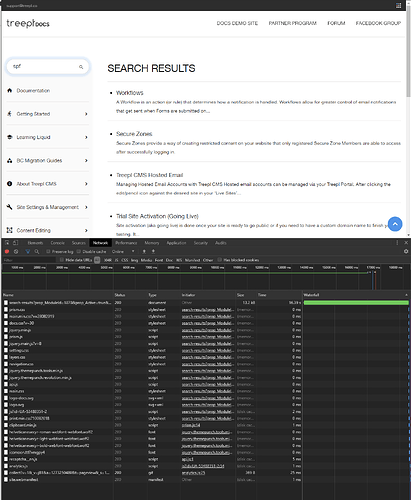Image resolution: width=411 pixels, height=500 pixels.
Task: Expand Content Editing chevron
Action: coord(86,231)
